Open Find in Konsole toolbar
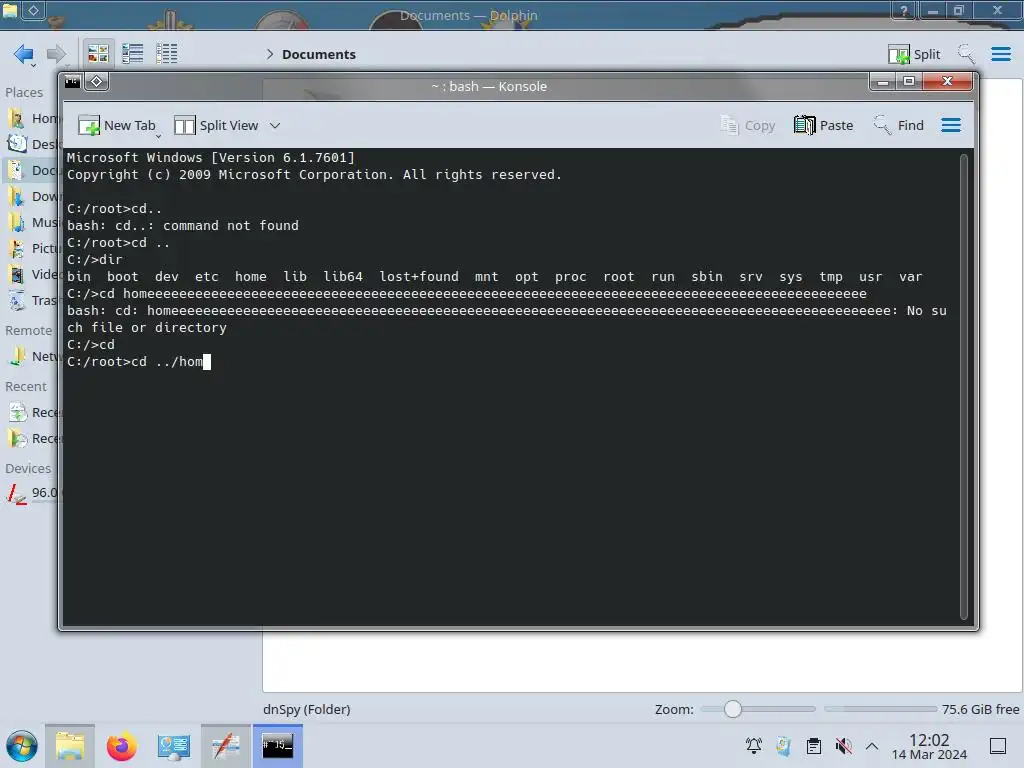1024x768 pixels. point(899,125)
